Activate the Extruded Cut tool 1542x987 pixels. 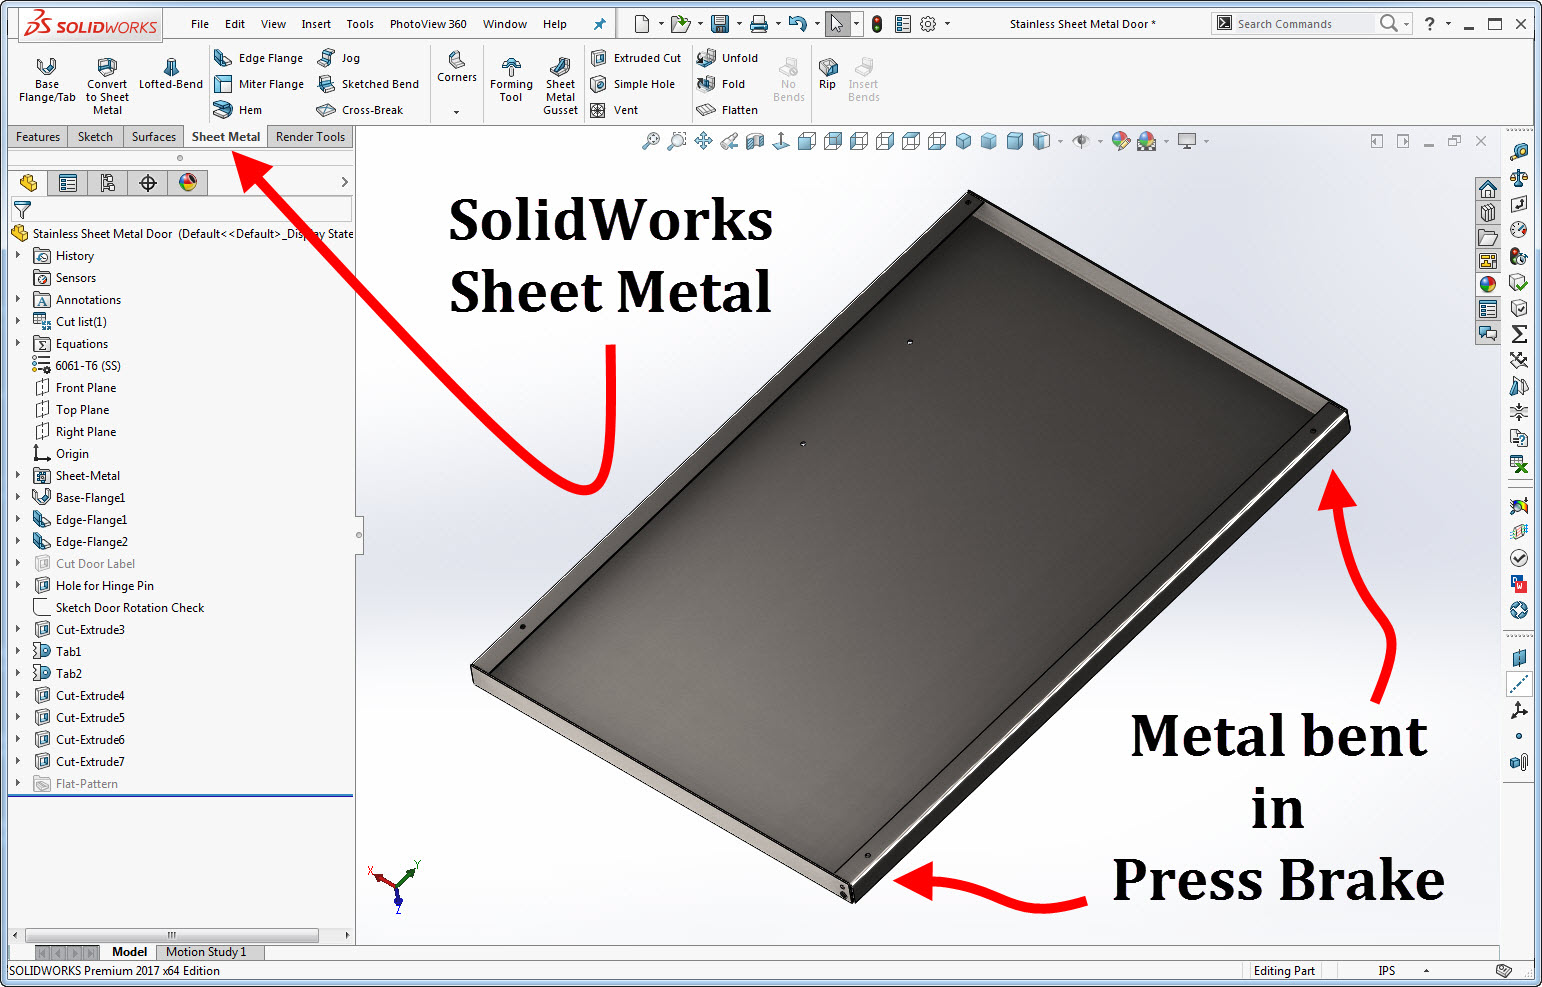[635, 58]
